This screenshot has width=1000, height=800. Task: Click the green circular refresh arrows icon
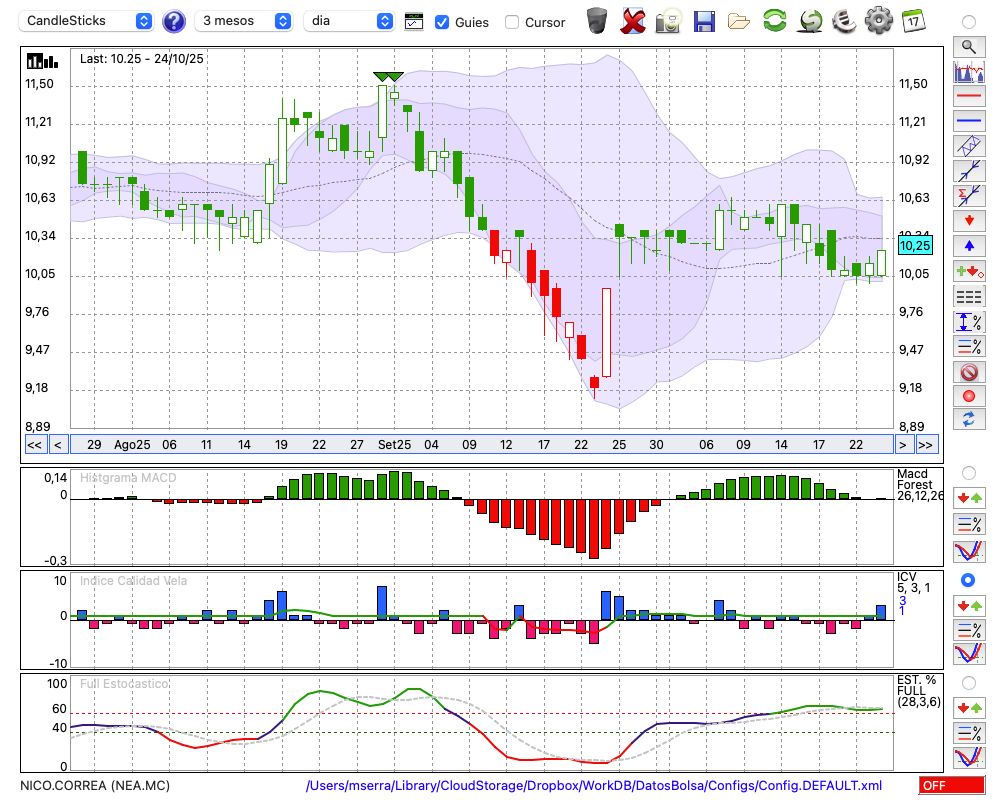coord(774,21)
